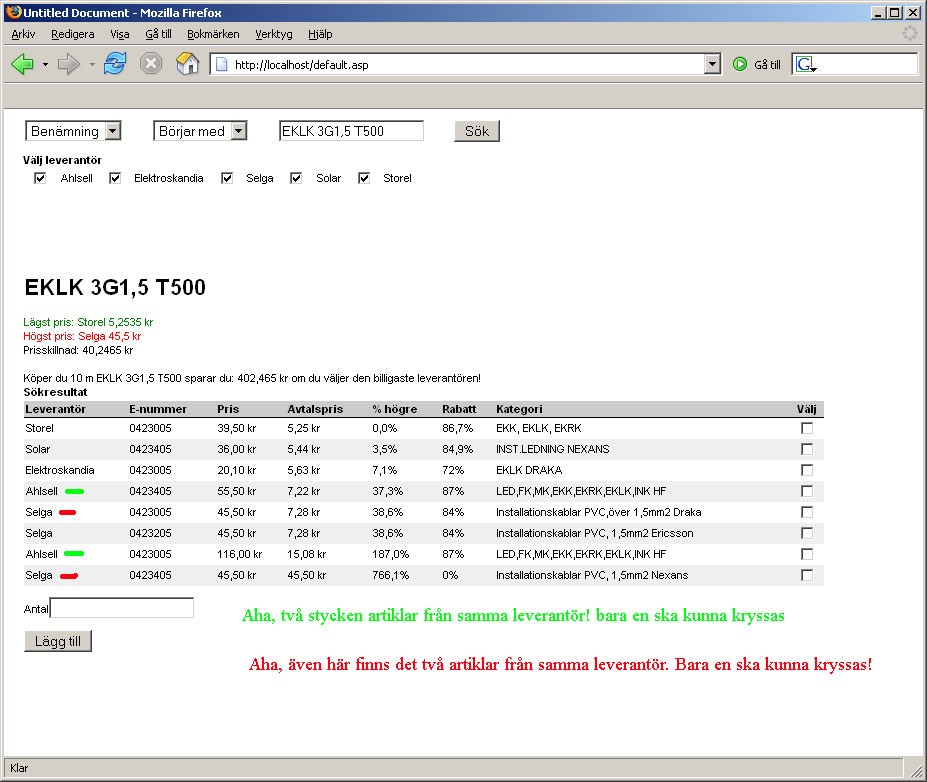Go to the home page icon
This screenshot has width=927, height=782.
click(x=187, y=63)
